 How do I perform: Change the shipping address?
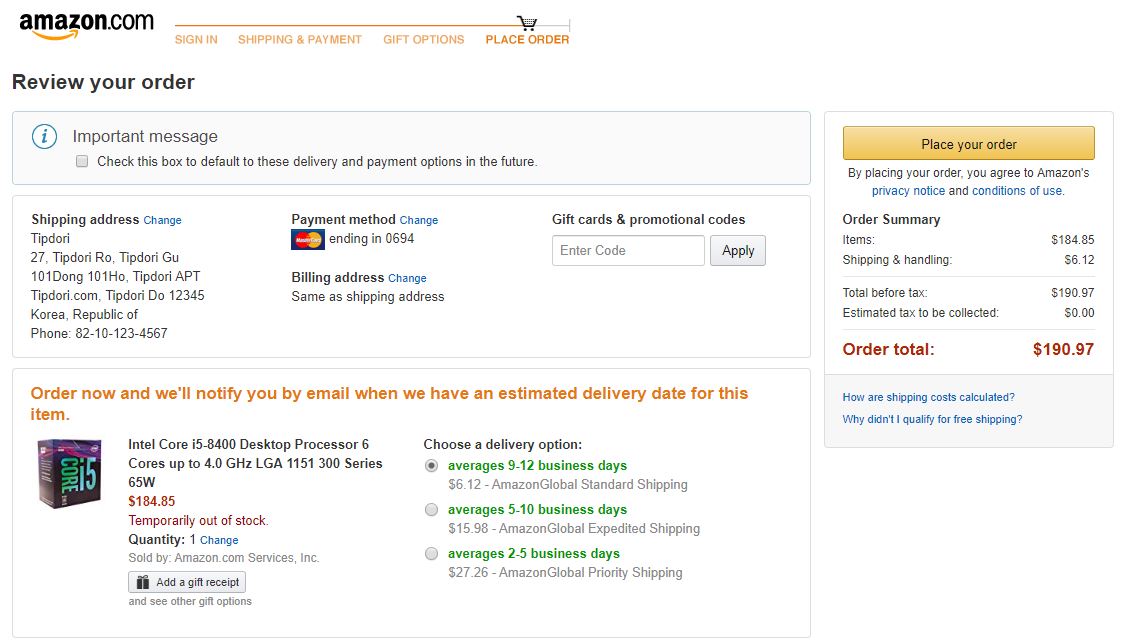point(163,220)
